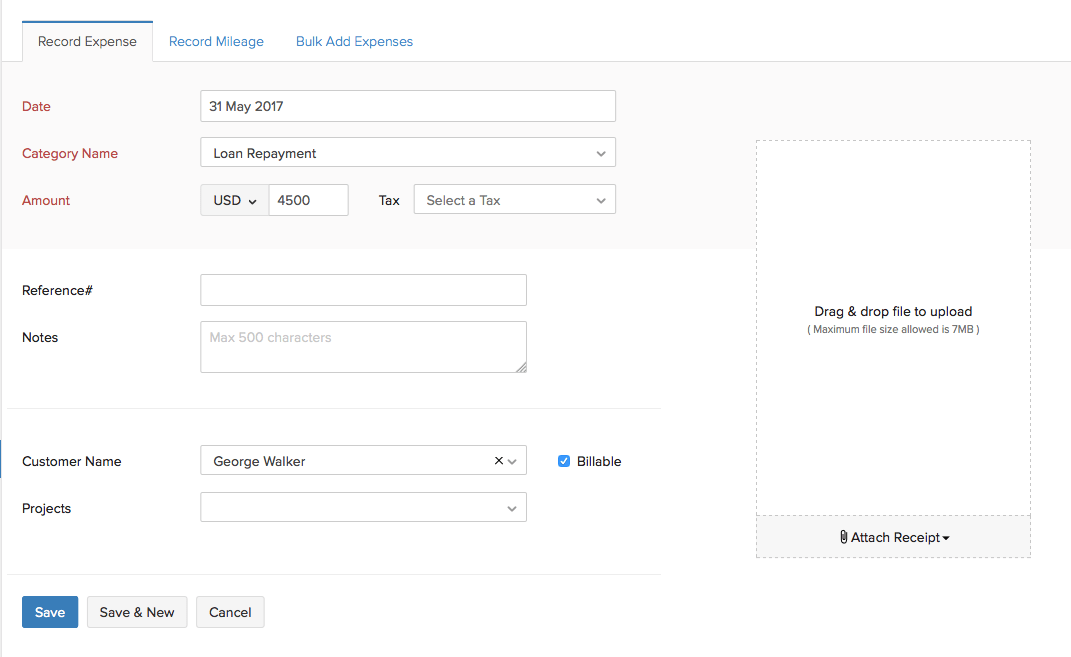This screenshot has height=657, width=1071.
Task: Click the drag and drop upload area
Action: [x=893, y=320]
